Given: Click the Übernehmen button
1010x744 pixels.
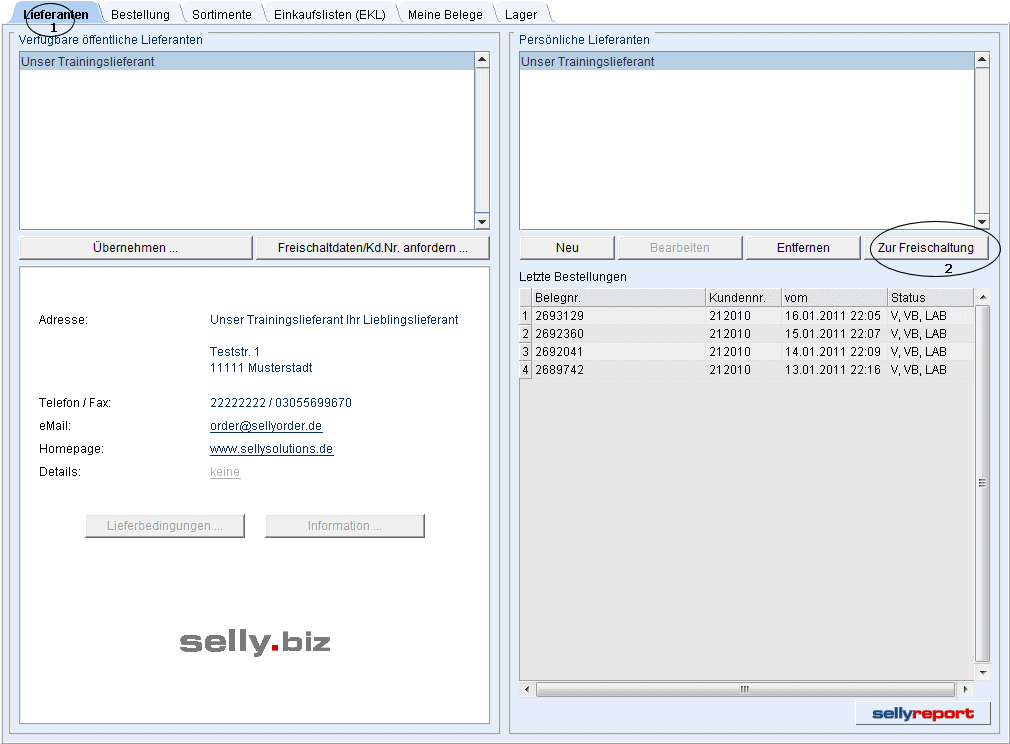Looking at the screenshot, I should click(x=135, y=248).
